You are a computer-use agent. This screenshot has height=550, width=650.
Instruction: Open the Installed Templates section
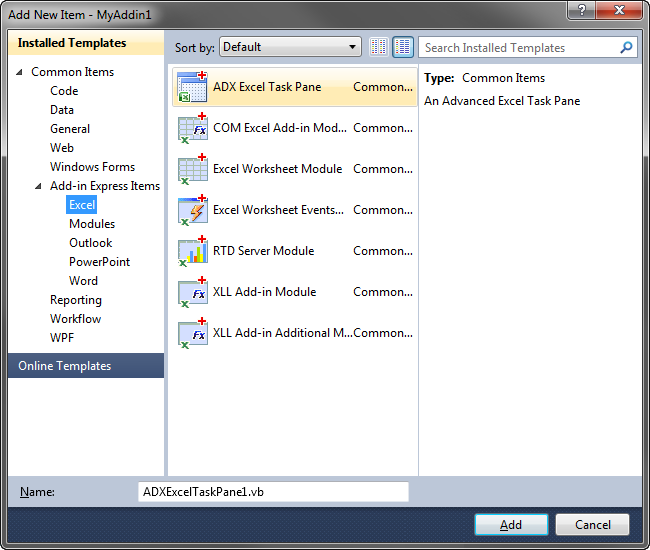86,43
